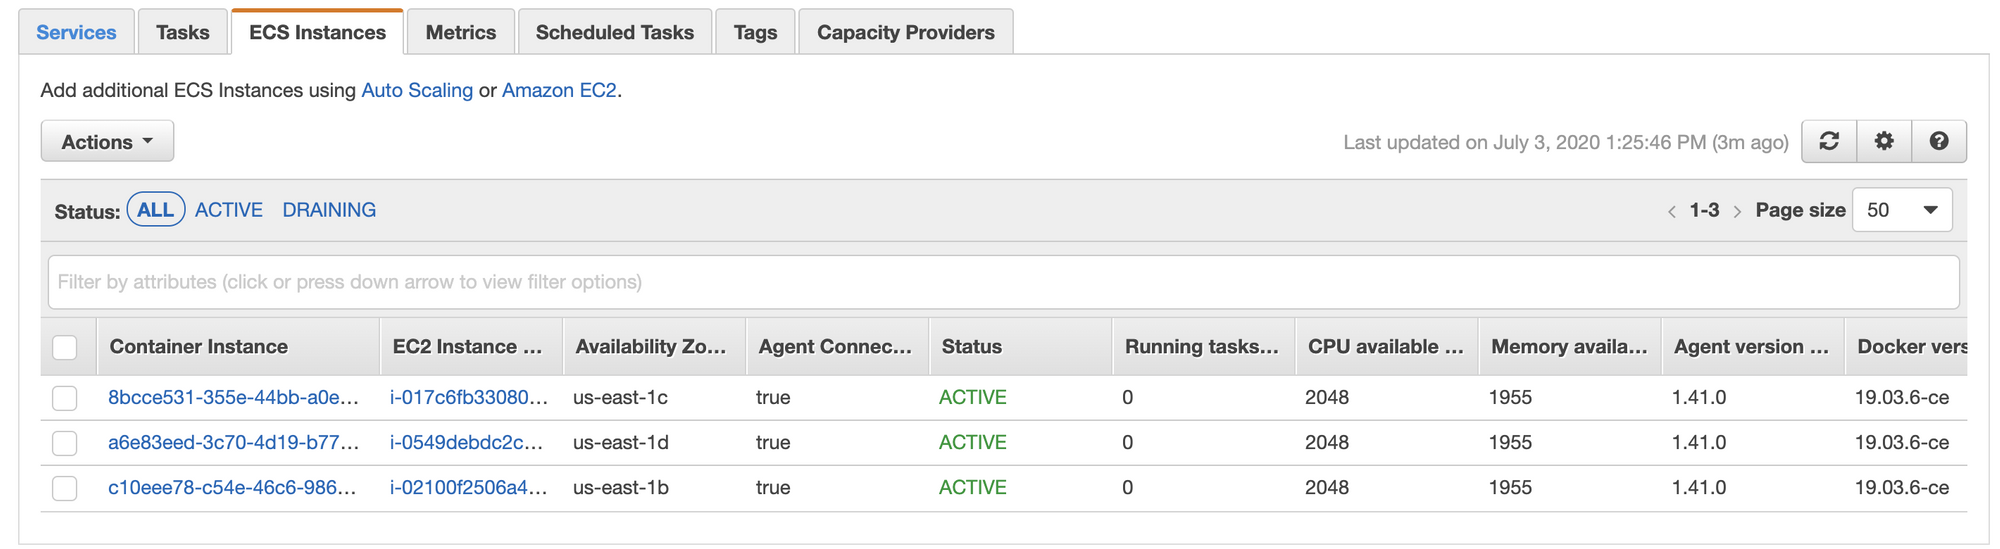
Task: Open table settings gear icon
Action: 1884,141
